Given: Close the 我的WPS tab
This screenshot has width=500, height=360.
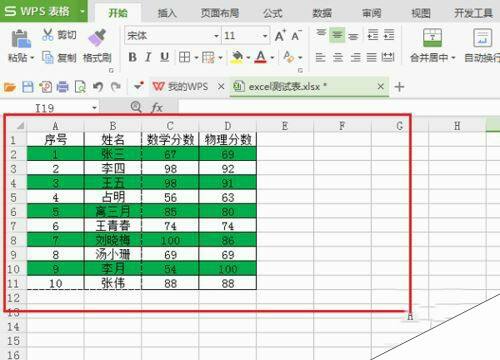Looking at the screenshot, I should click(221, 87).
